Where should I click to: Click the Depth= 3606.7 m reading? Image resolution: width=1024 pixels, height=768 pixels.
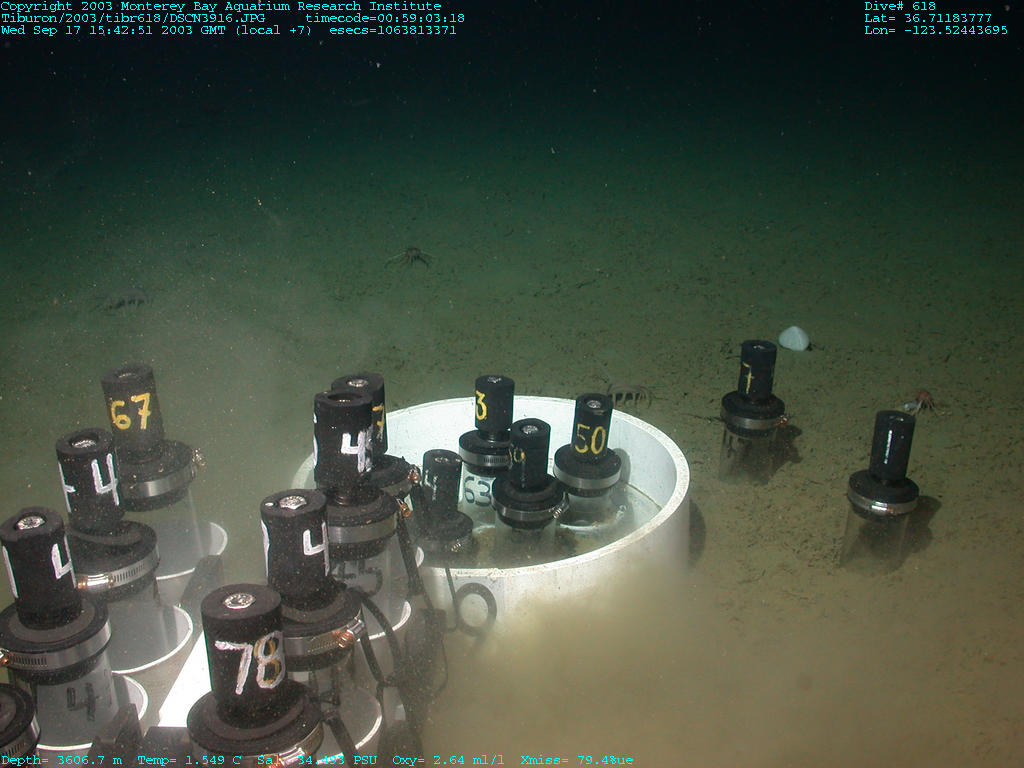(x=61, y=760)
